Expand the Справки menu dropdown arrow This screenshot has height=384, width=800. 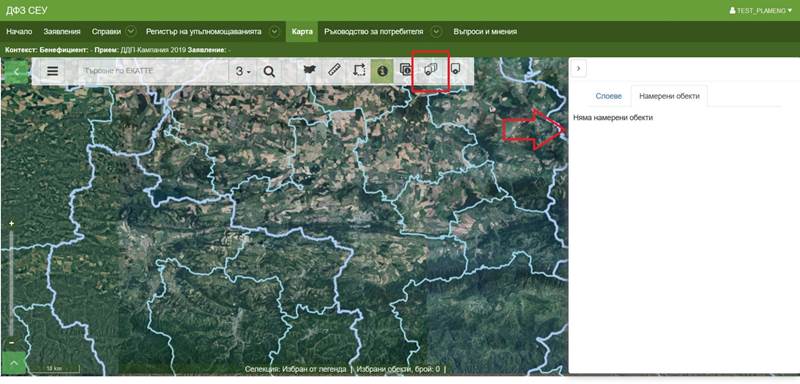pyautogui.click(x=131, y=32)
